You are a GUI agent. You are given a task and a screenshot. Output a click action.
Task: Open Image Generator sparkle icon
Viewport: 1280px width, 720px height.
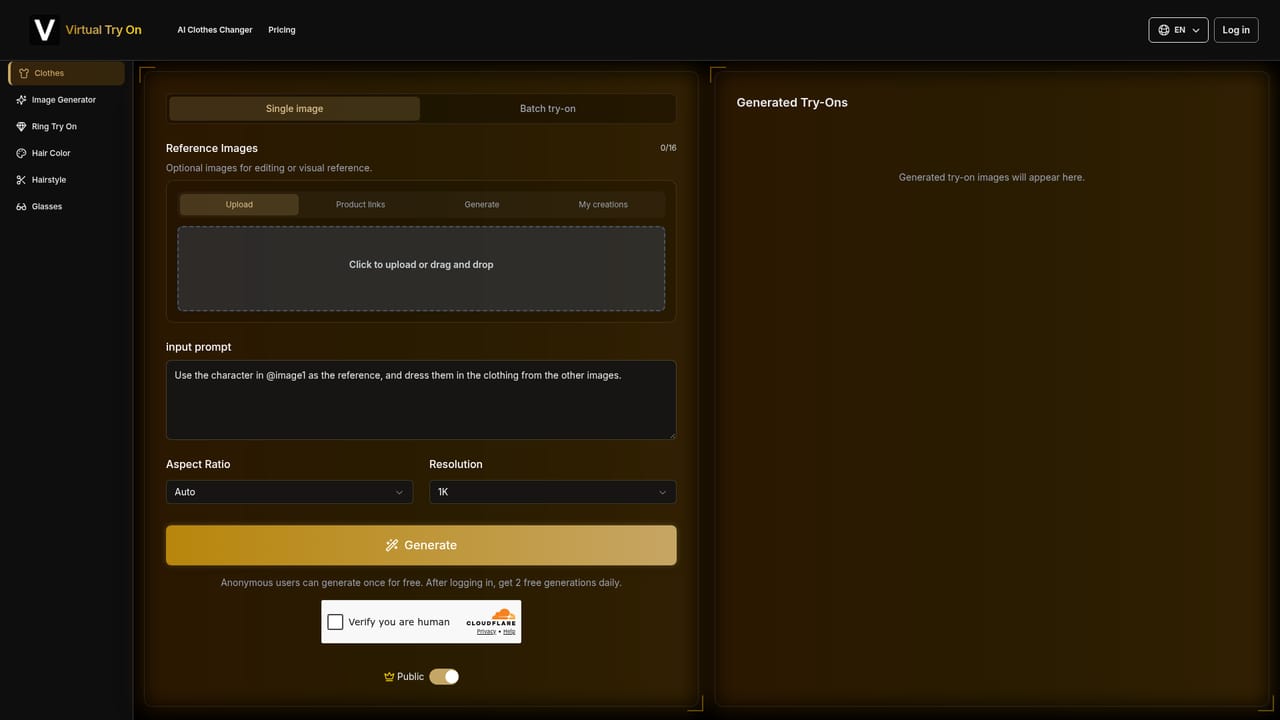(x=22, y=100)
